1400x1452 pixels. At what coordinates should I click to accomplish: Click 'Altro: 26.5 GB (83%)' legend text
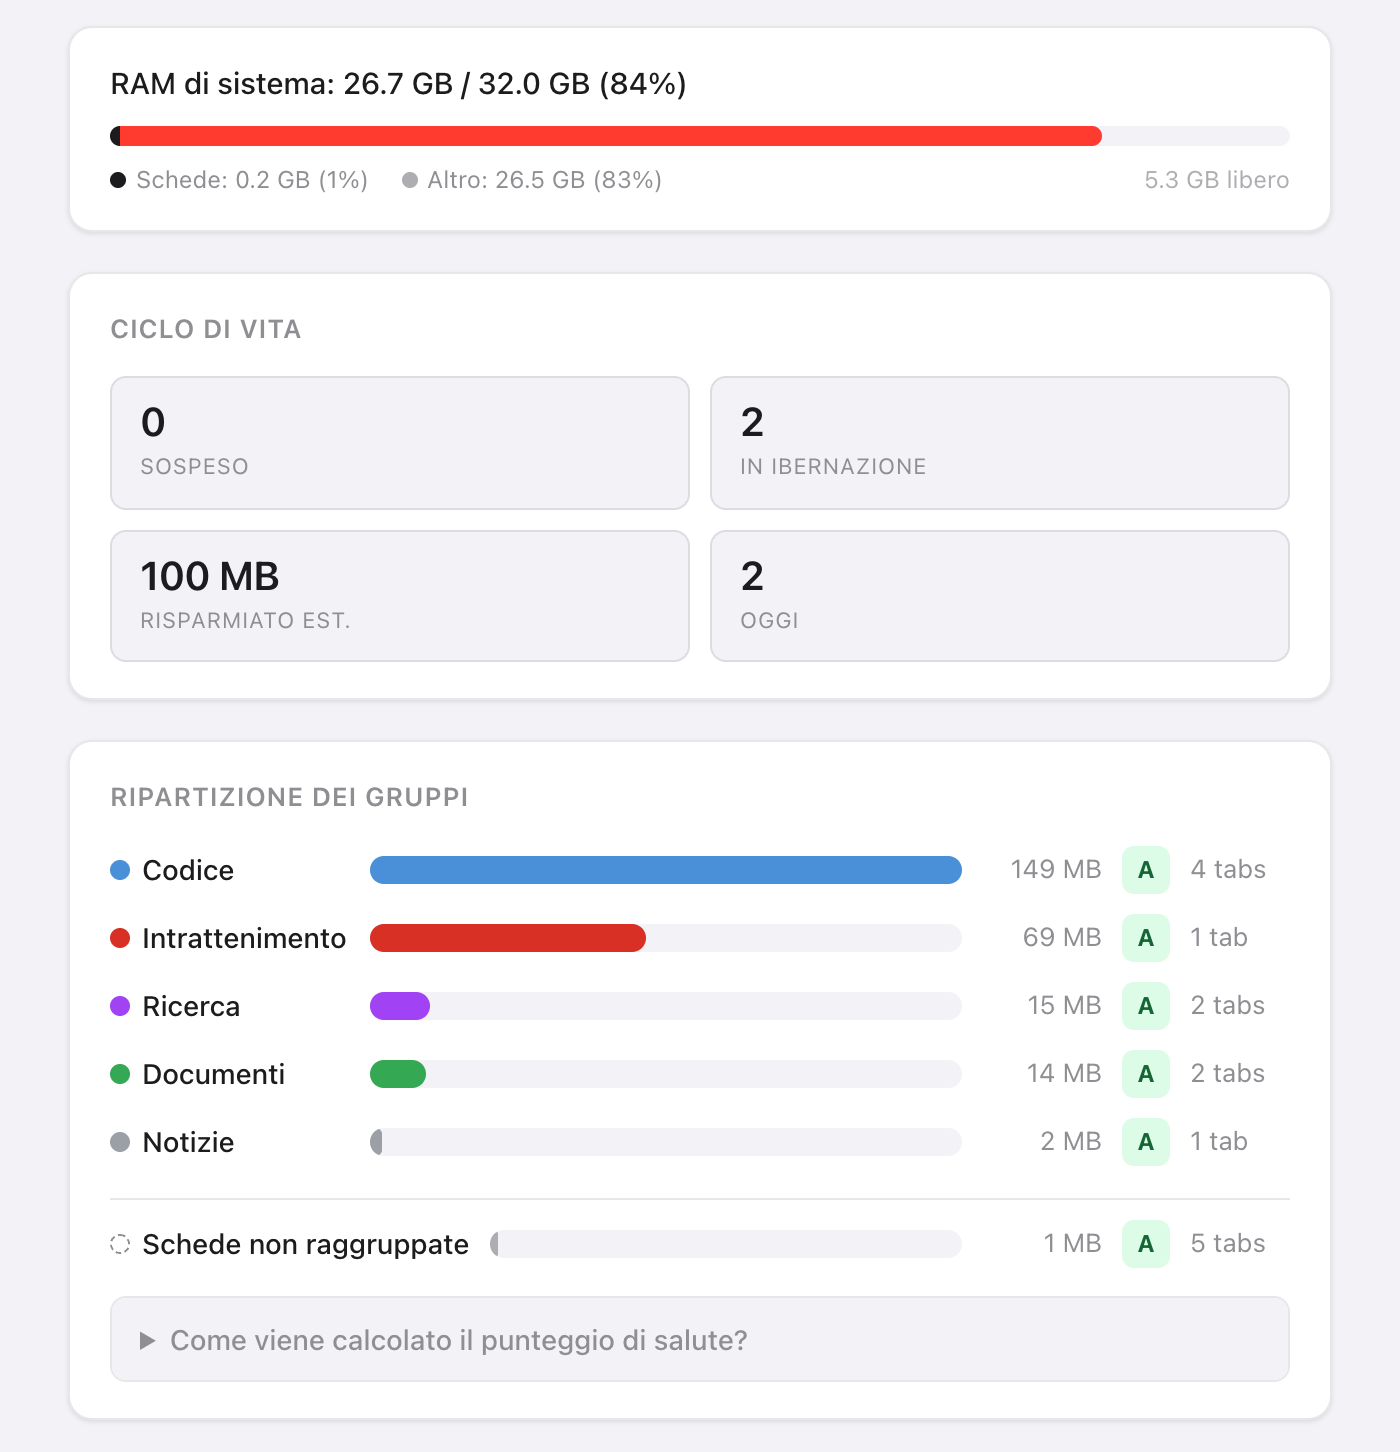coord(545,180)
